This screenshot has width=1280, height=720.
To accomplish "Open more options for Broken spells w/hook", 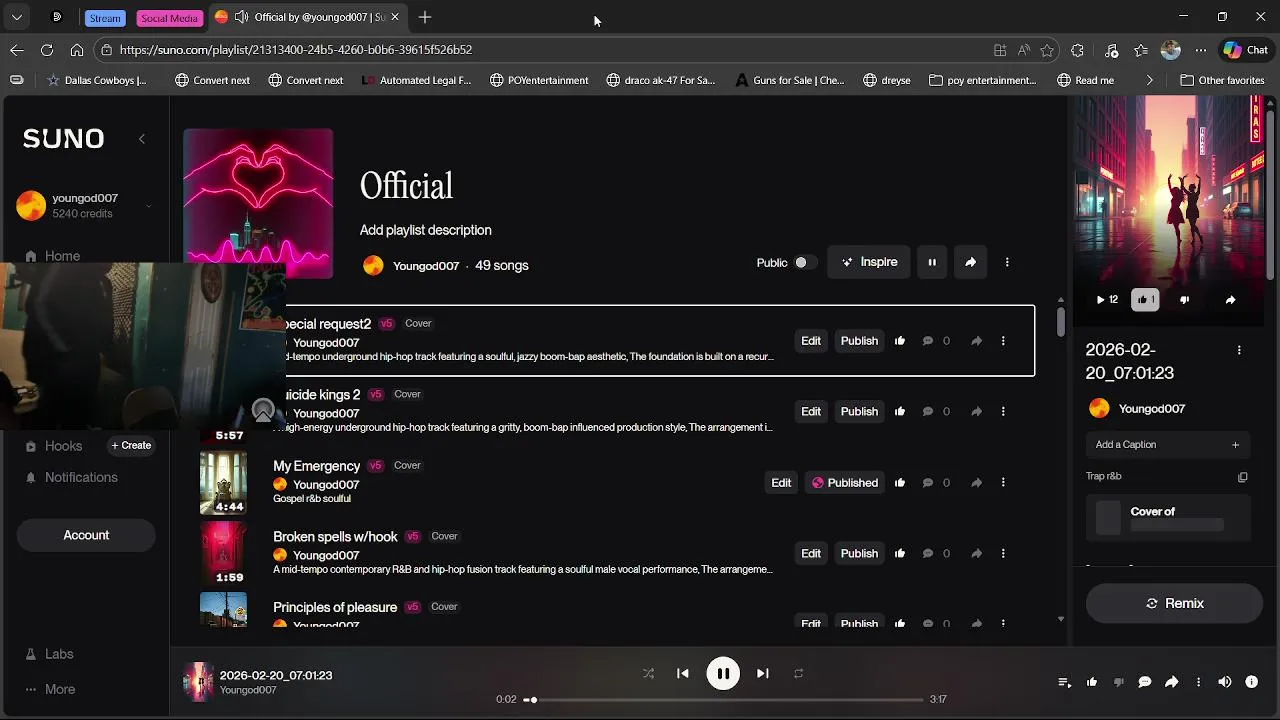I will click(x=1003, y=554).
